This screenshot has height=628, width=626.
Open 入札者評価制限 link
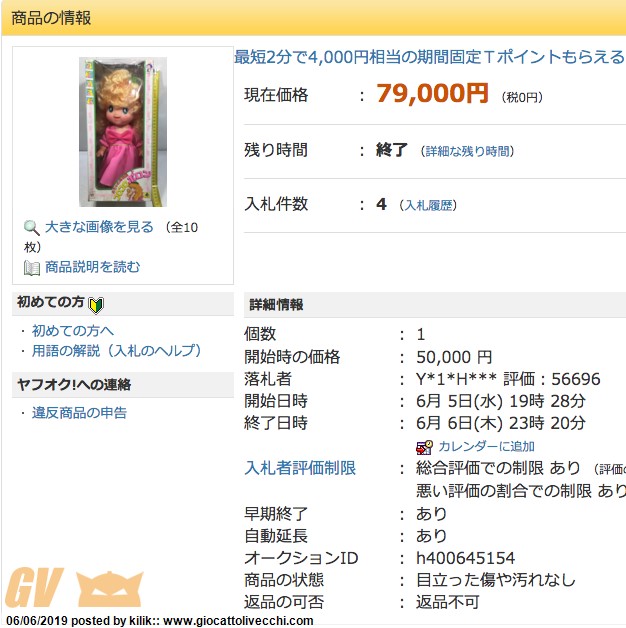coord(300,468)
